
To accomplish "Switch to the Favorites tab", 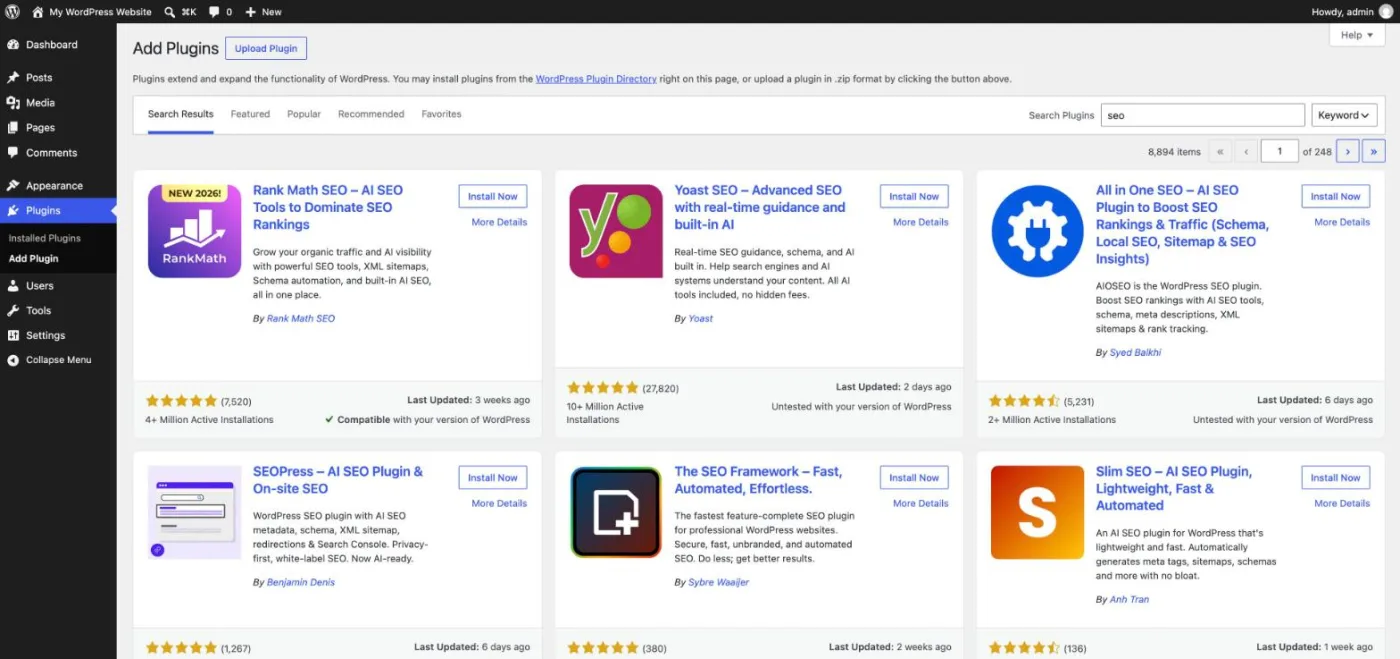I will tap(441, 114).
